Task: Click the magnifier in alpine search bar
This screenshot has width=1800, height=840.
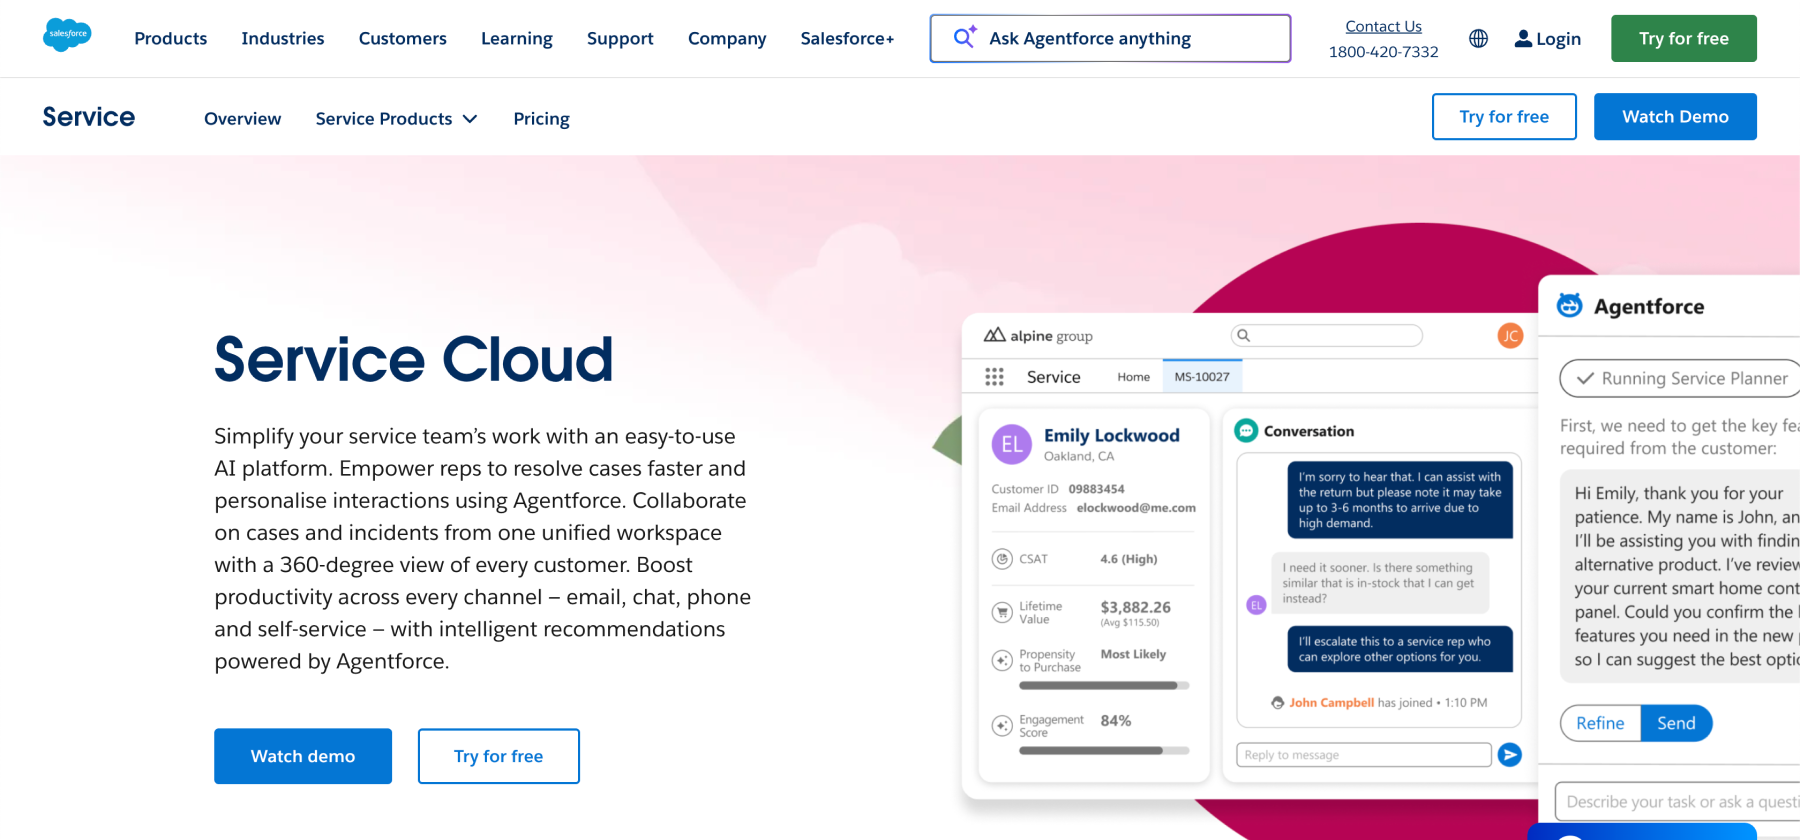Action: (1243, 335)
